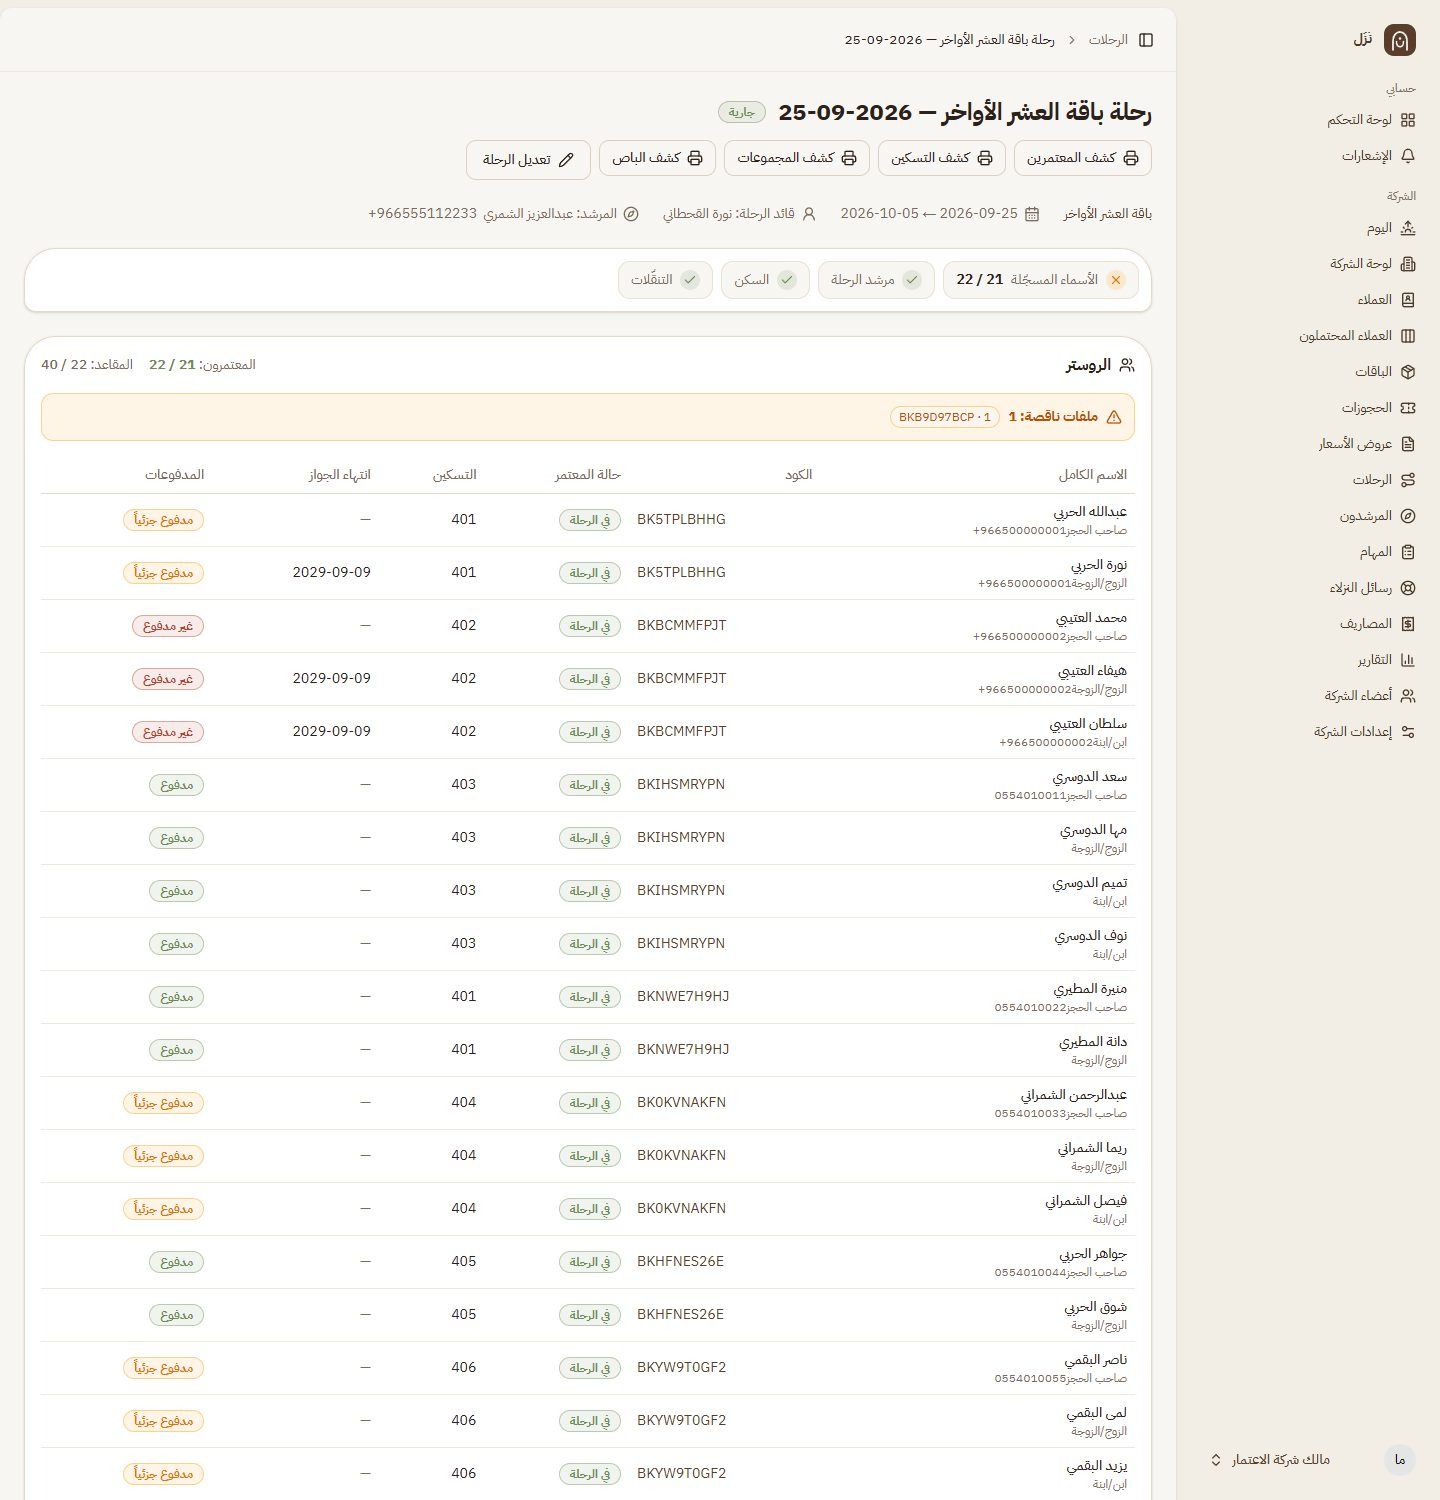Click the المصاريف receipt icon
The height and width of the screenshot is (1500, 1440).
pos(1408,624)
